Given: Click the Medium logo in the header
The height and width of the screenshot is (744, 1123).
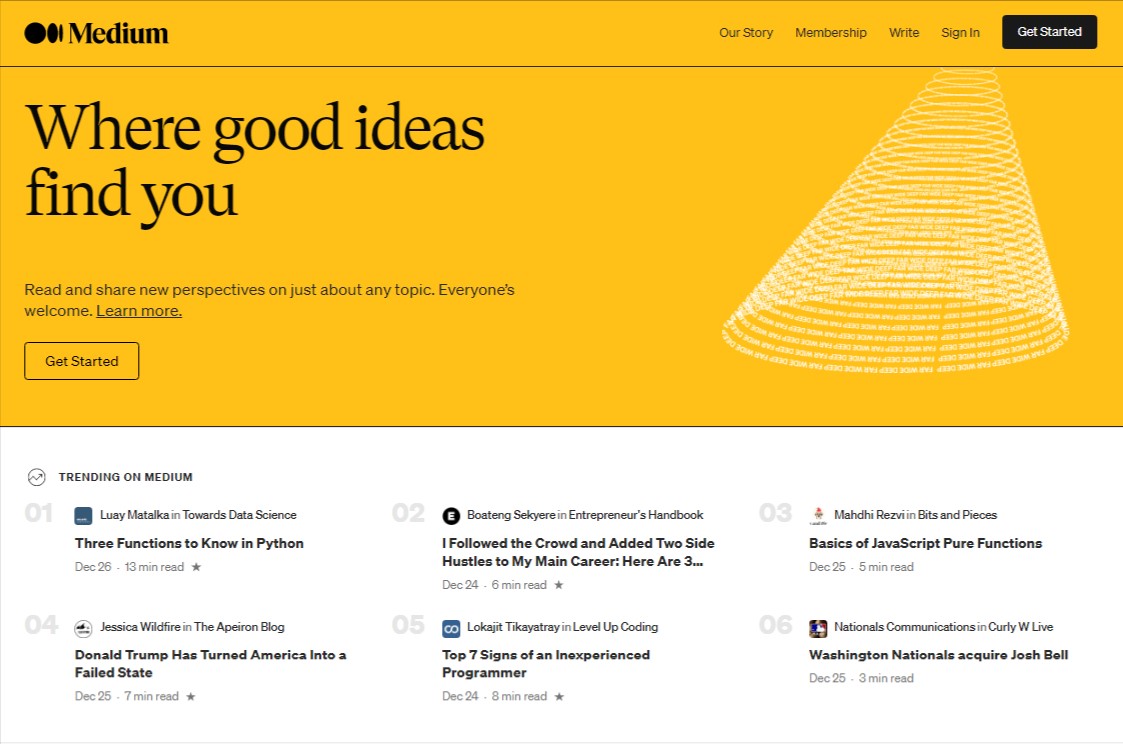Looking at the screenshot, I should 97,33.
